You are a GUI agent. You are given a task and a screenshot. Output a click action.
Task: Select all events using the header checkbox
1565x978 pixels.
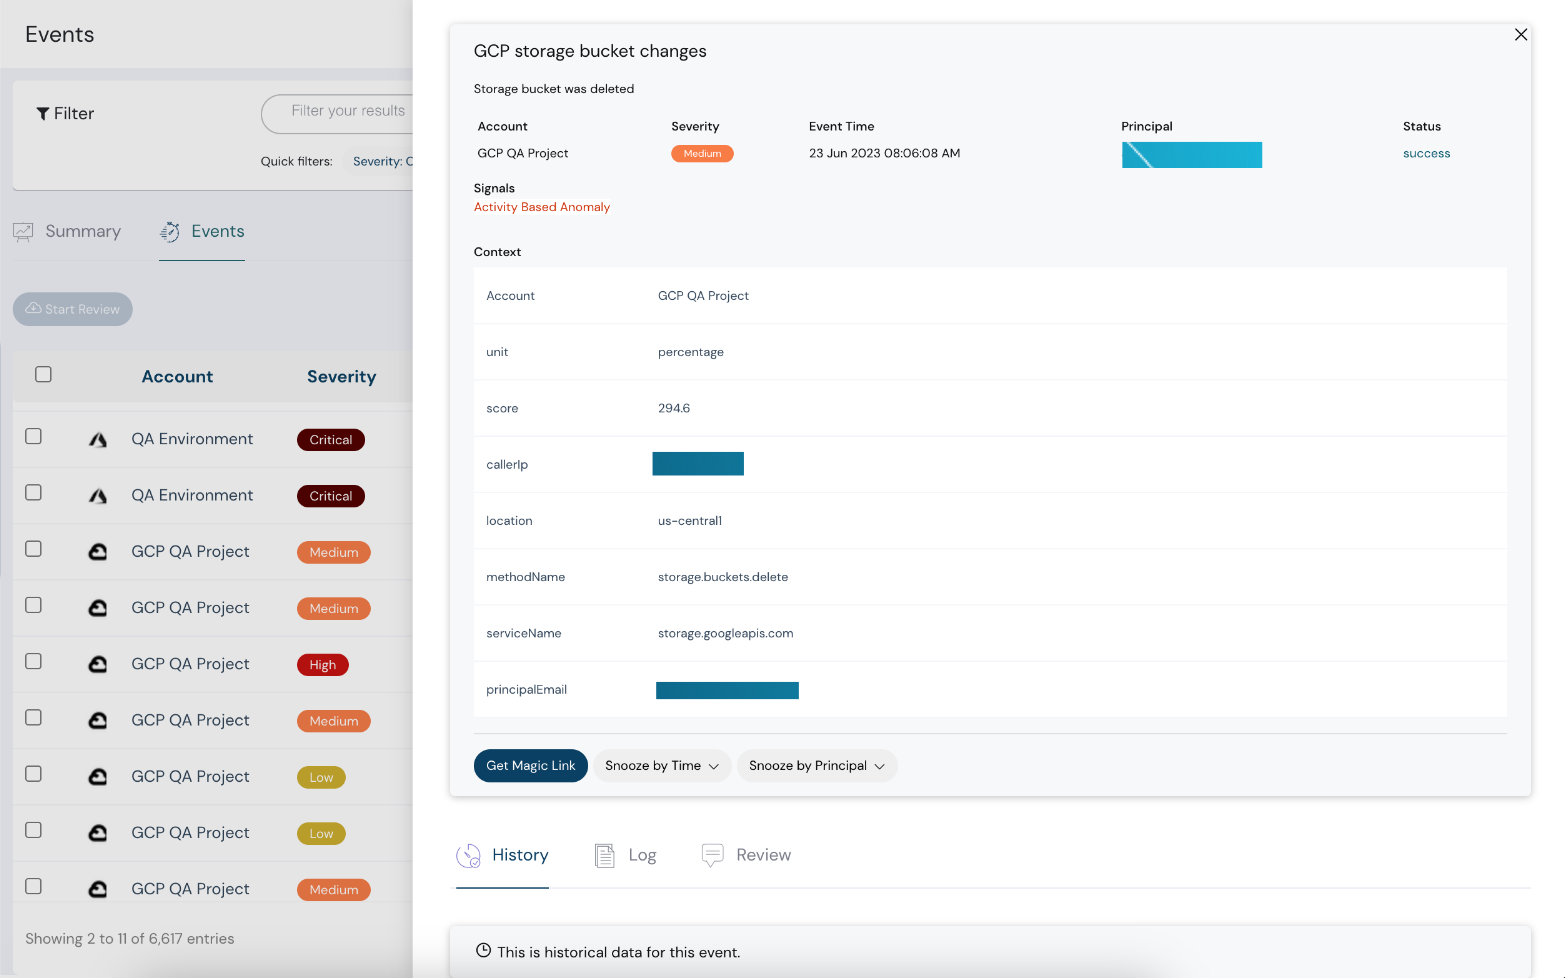click(43, 373)
